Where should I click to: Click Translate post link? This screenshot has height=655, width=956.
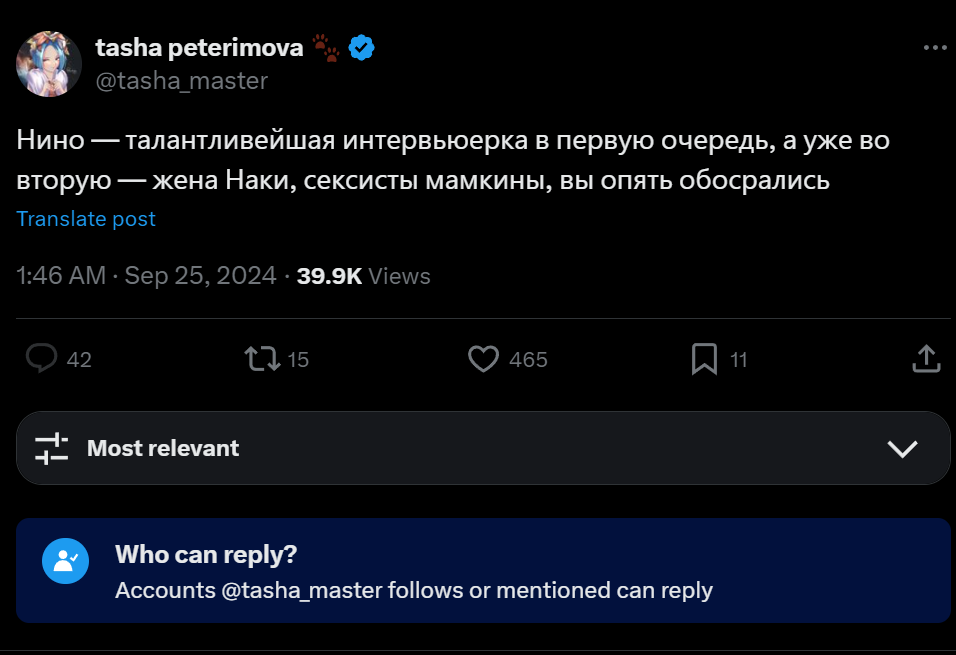click(x=86, y=218)
